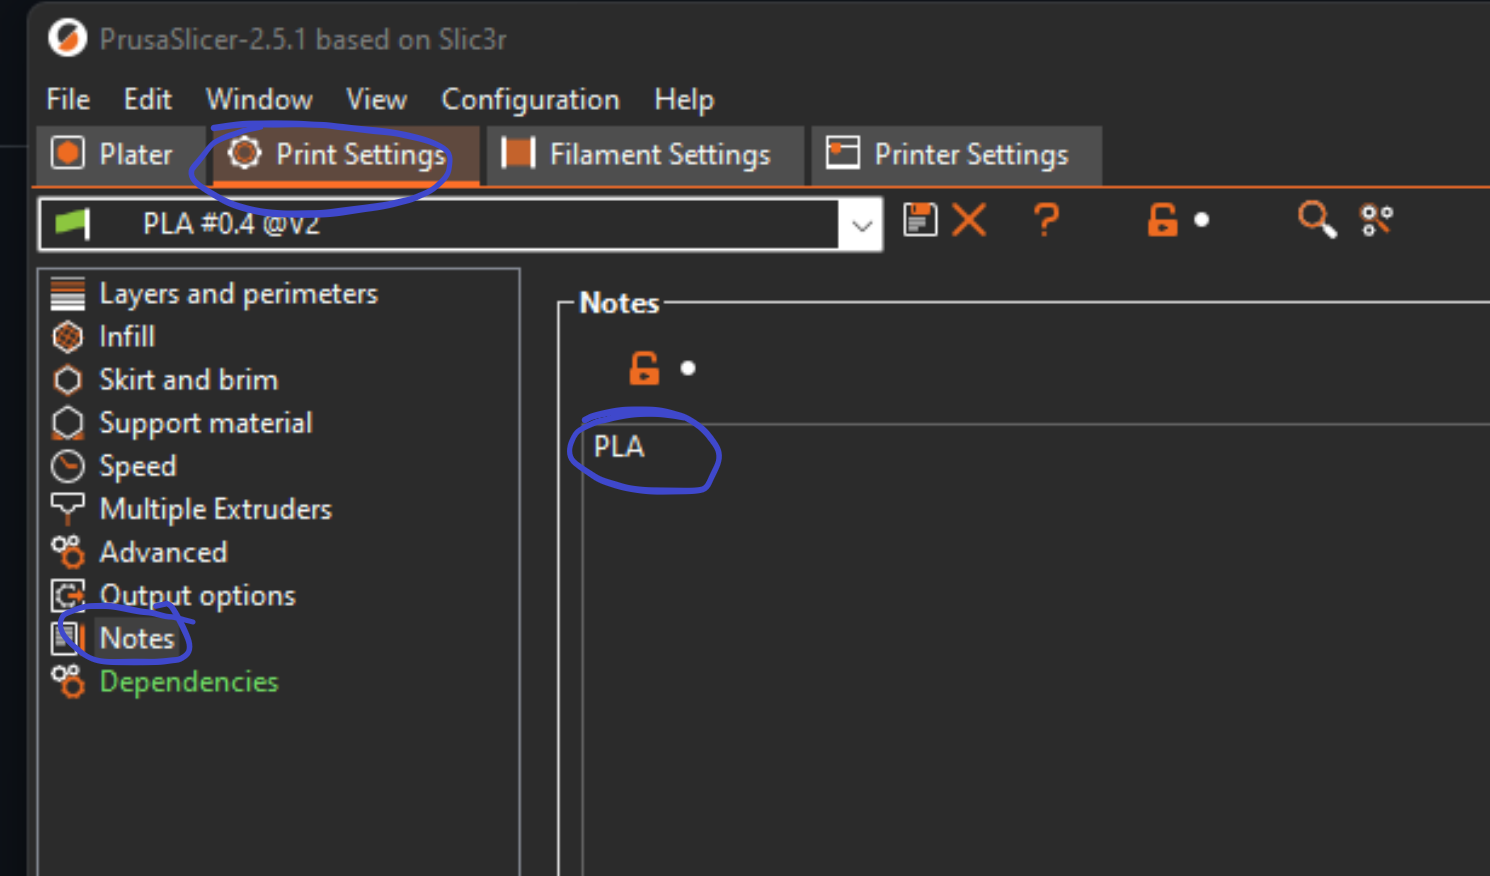The height and width of the screenshot is (876, 1490).
Task: Toggle the orange padlock in Notes section
Action: click(645, 368)
